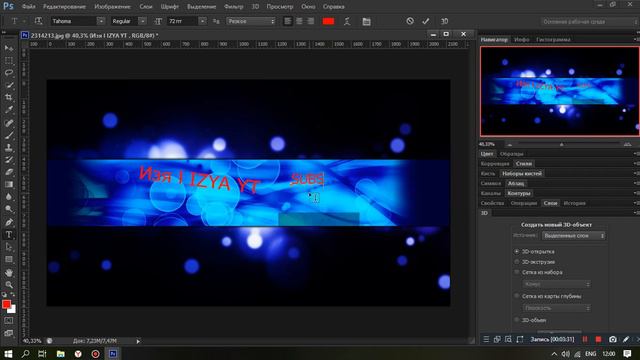Viewport: 640px width, 360px height.
Task: Select the Dodge tool
Action: (9, 209)
